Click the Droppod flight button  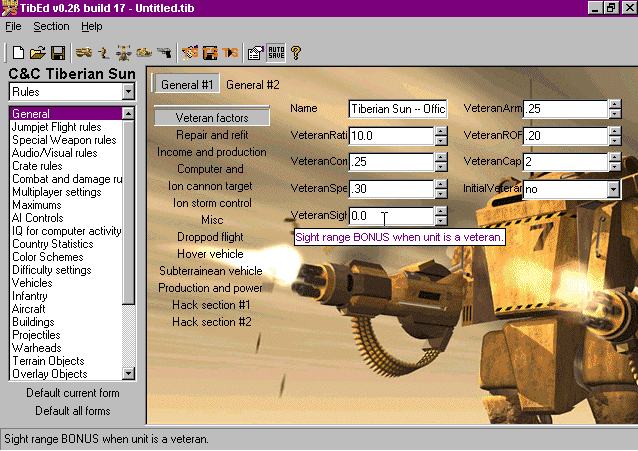point(212,237)
